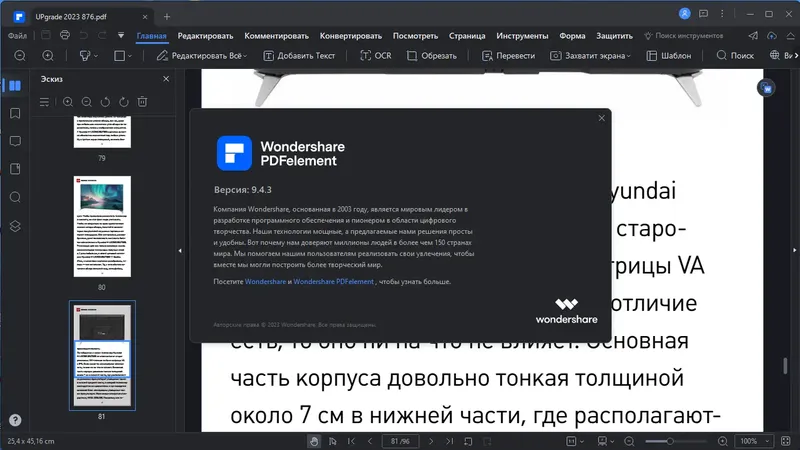Screen dimensions: 800x450
Task: Select page 80 thumbnail
Action: [x=102, y=227]
